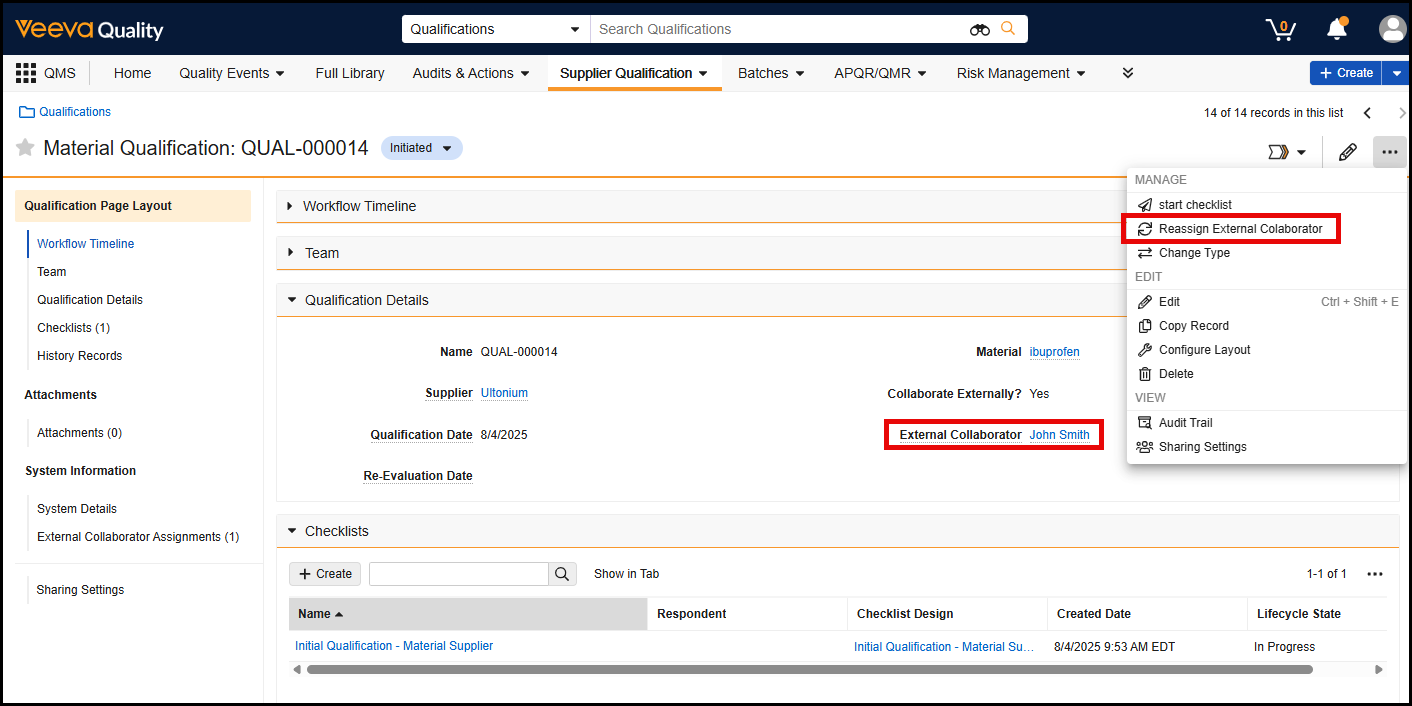
Task: Open the John Smith collaborator link
Action: (1059, 435)
